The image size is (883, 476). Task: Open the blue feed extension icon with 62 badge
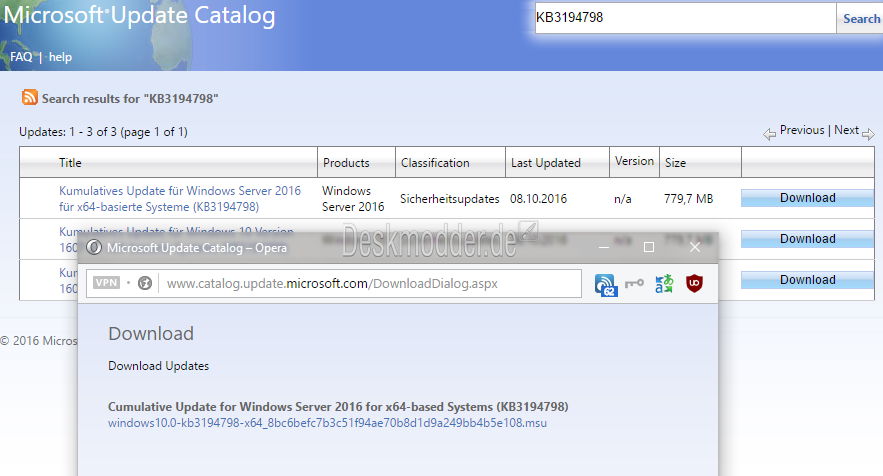pyautogui.click(x=605, y=284)
